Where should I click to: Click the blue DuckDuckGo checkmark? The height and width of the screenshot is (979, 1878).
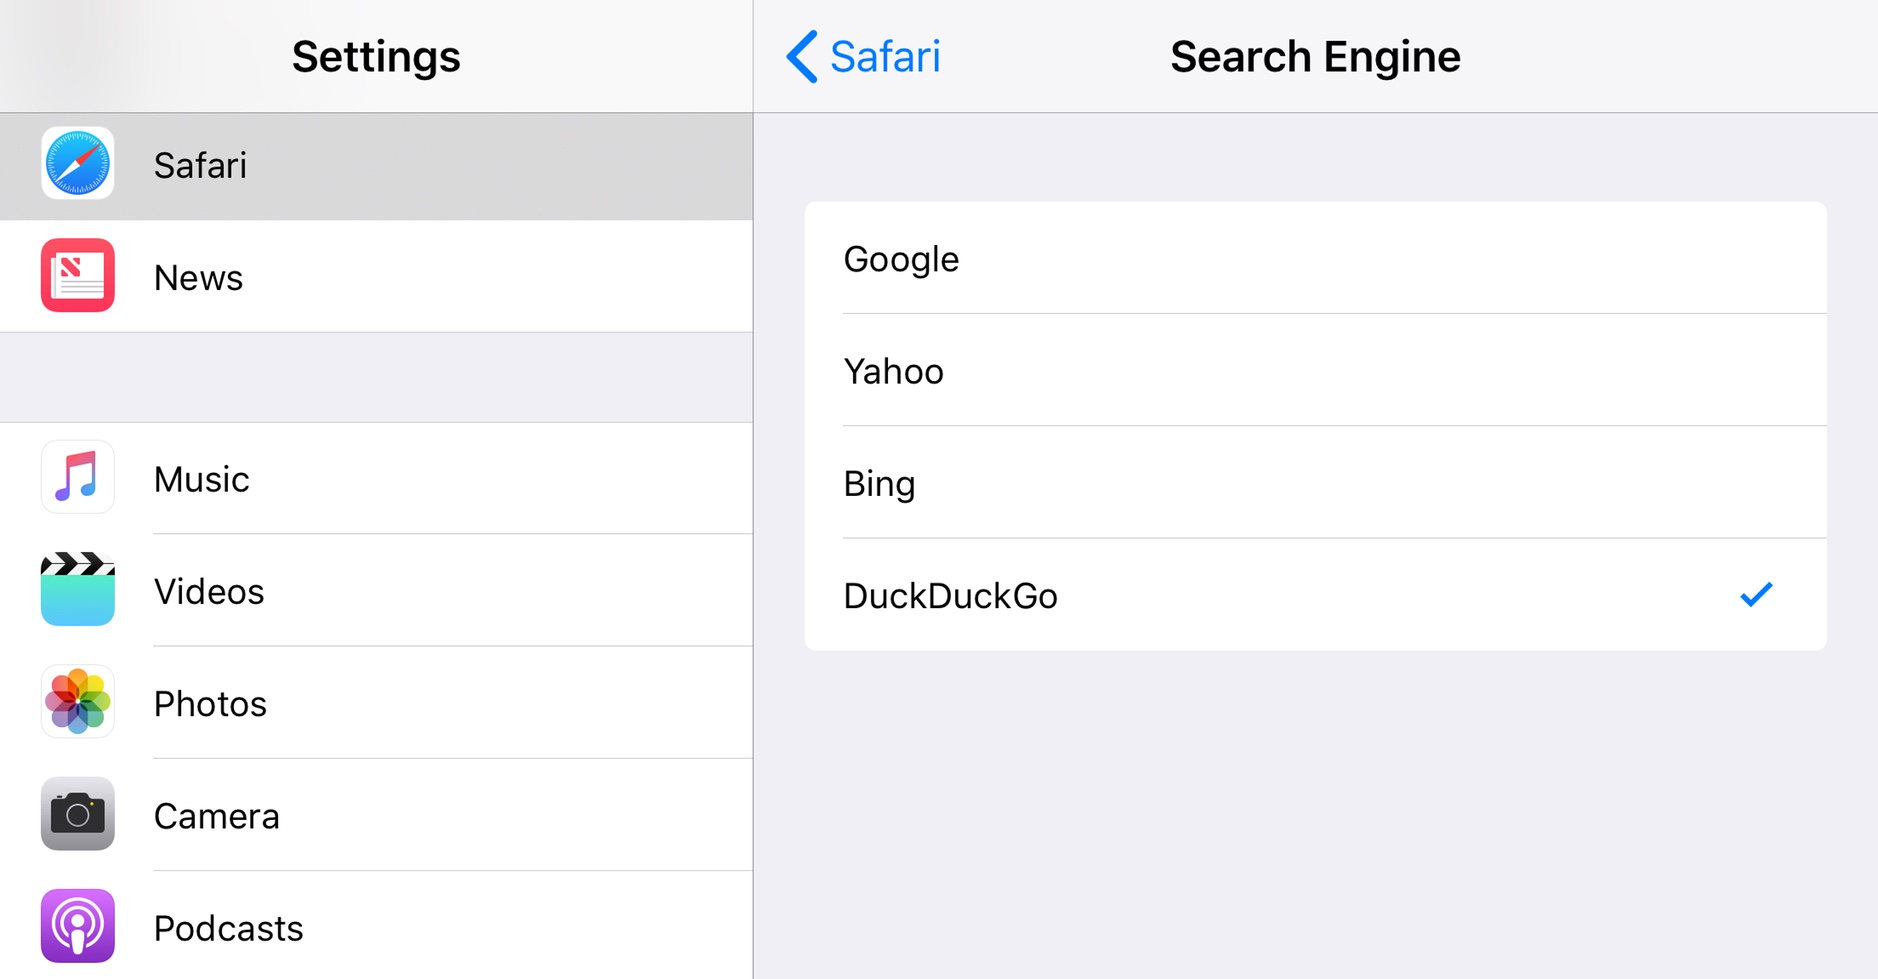tap(1756, 595)
